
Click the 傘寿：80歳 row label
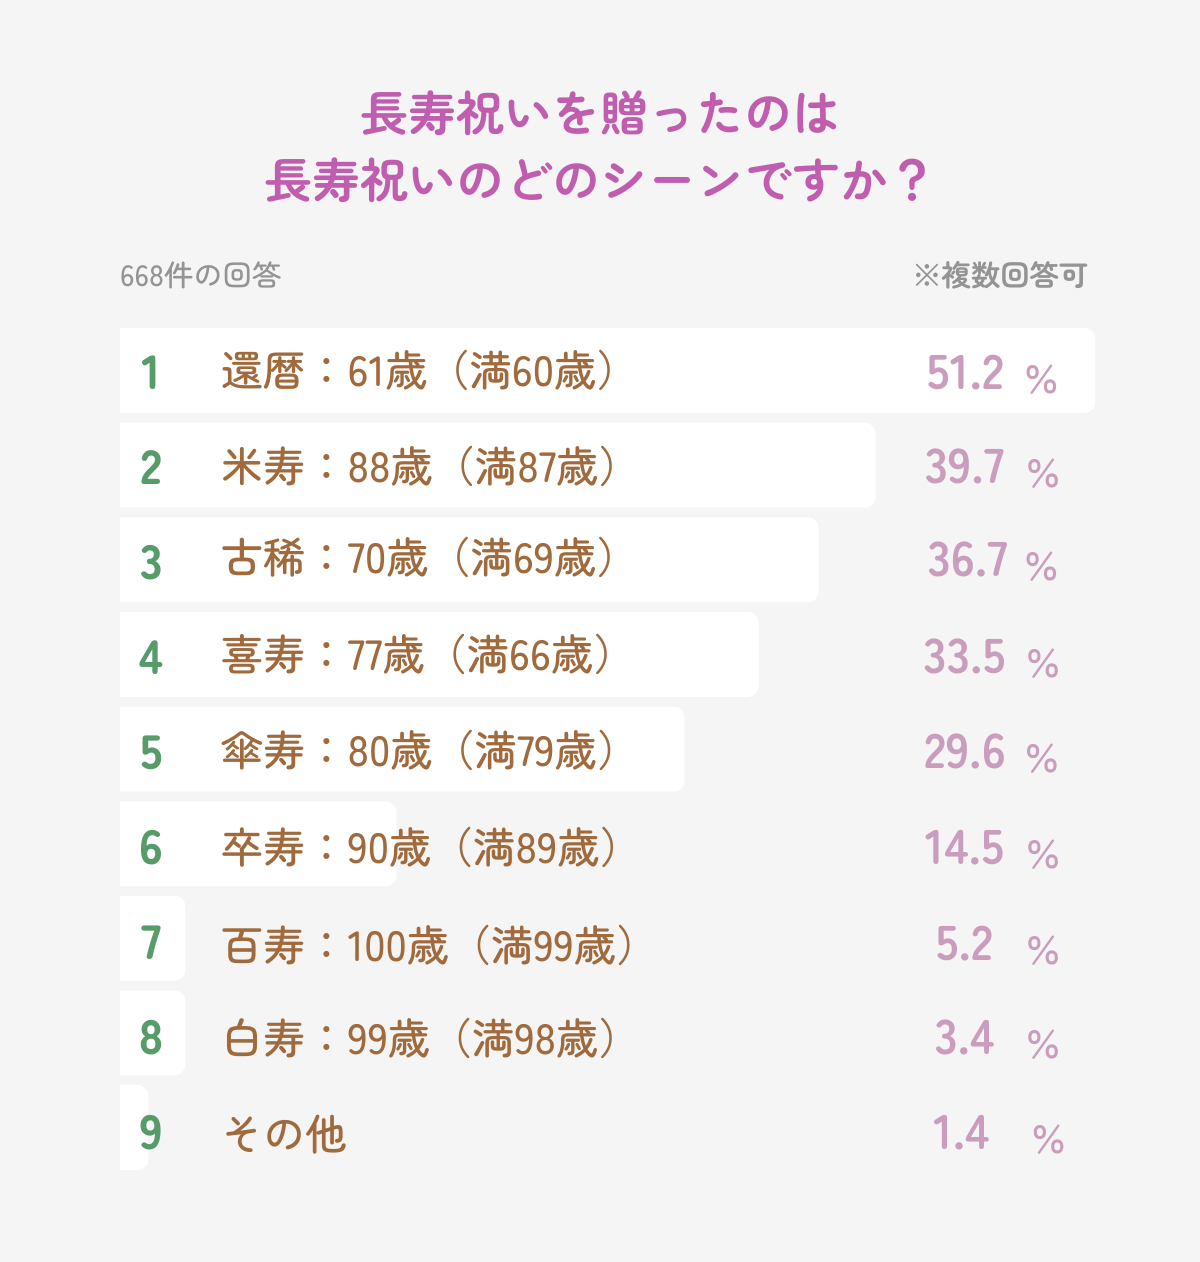tap(418, 751)
